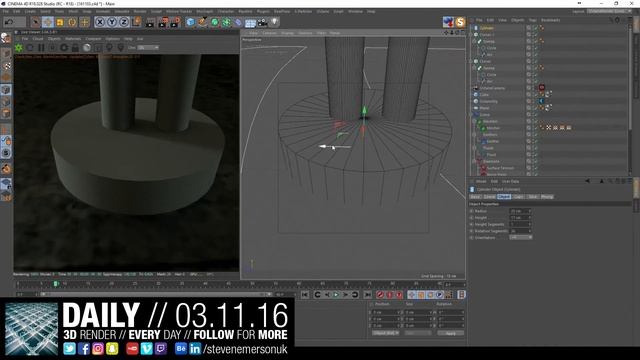Click Octane Live Viewer green gear icon
This screenshot has width=640, height=360.
click(19, 48)
